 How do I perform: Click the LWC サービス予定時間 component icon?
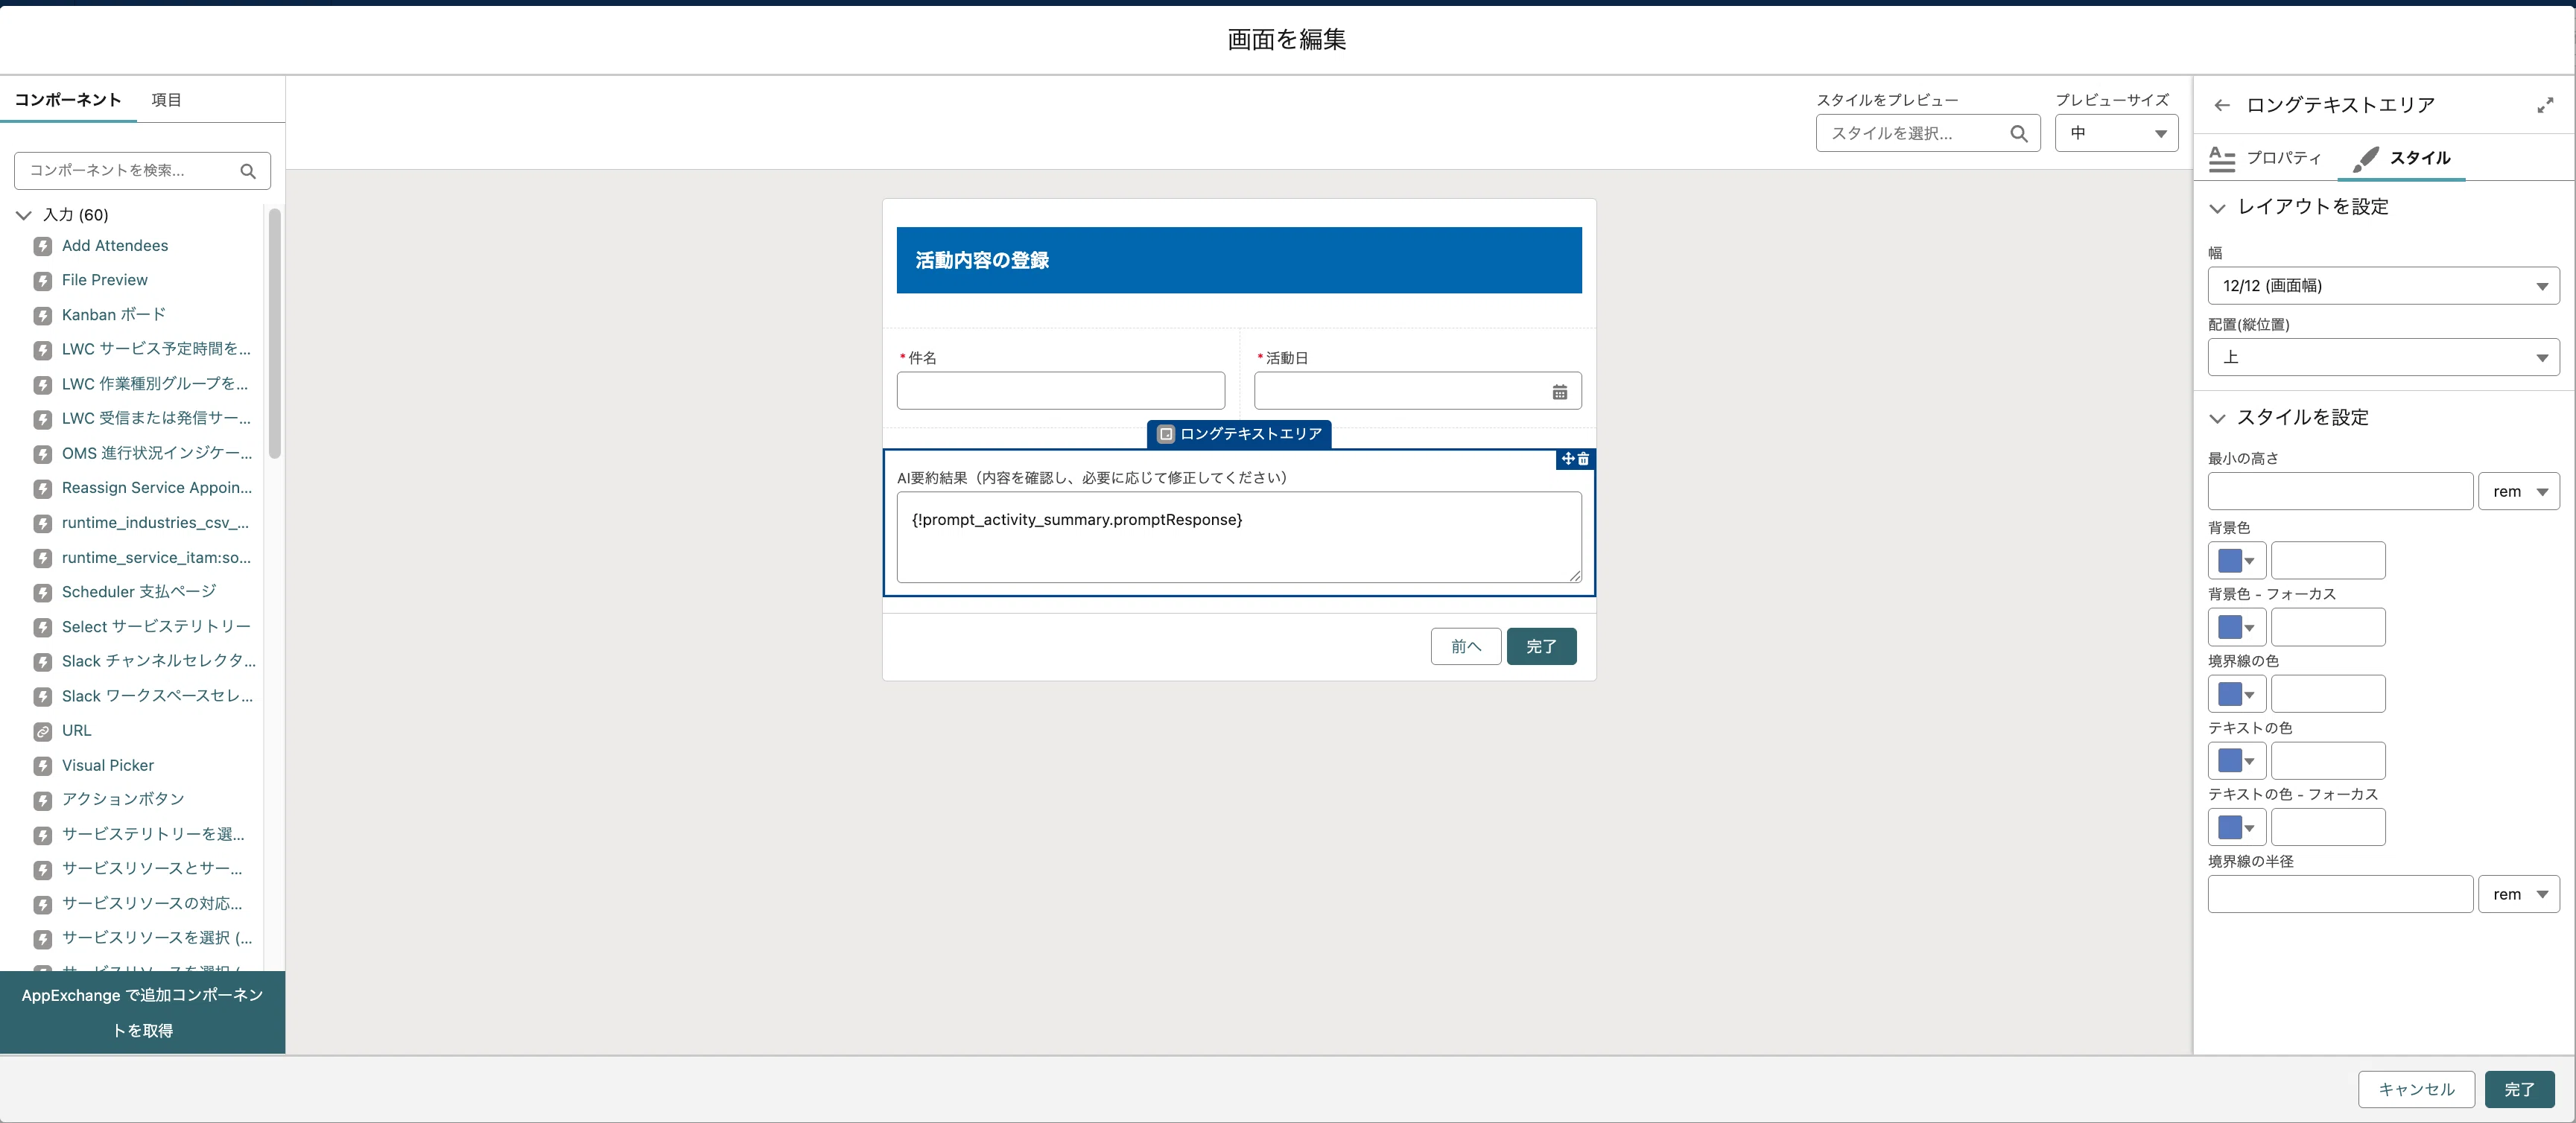(43, 350)
